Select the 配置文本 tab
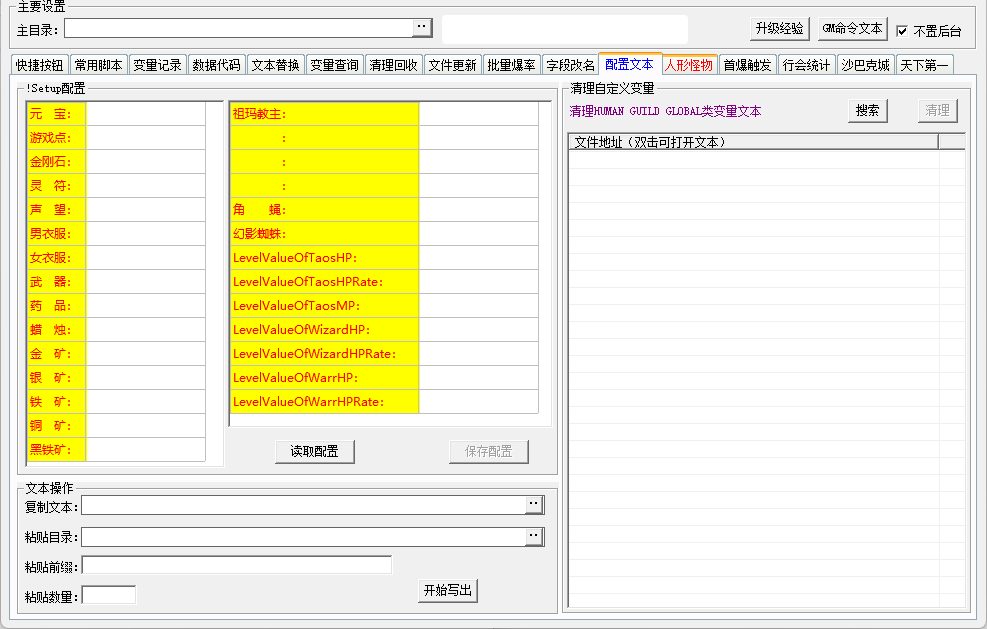The image size is (987, 629). point(629,64)
